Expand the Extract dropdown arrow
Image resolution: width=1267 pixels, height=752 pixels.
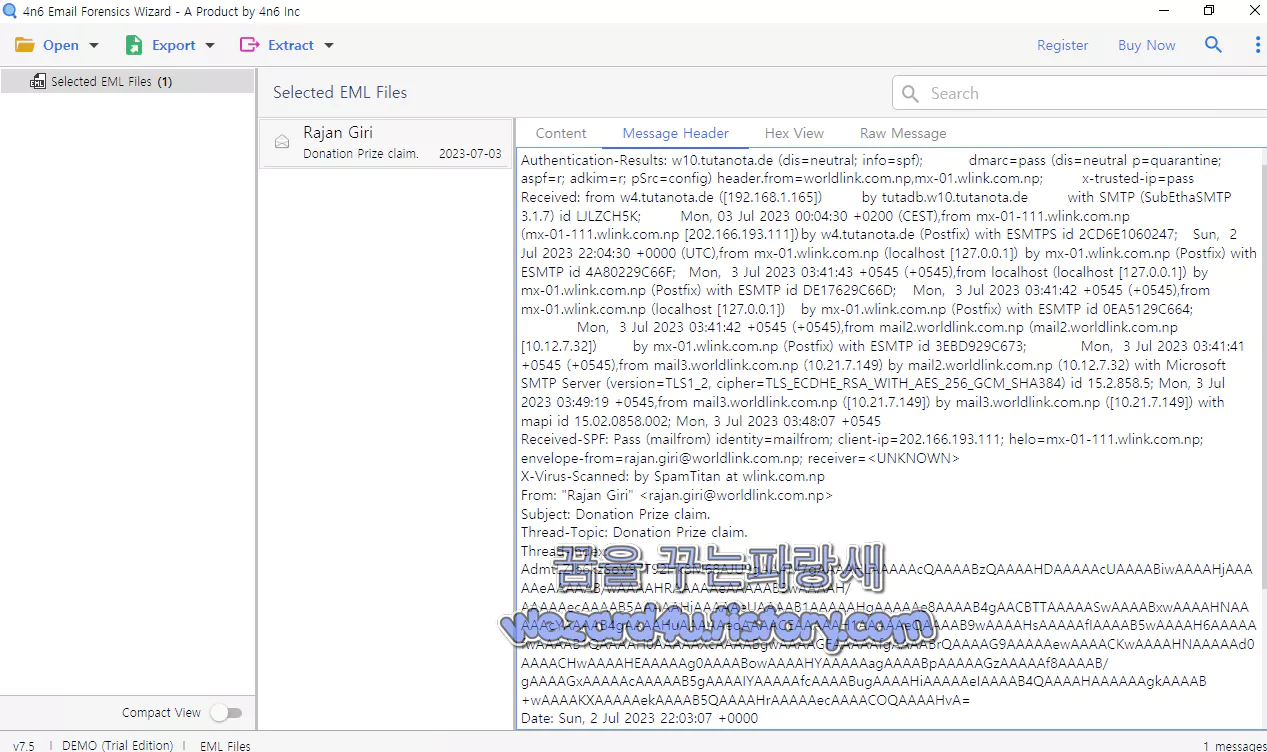click(329, 46)
